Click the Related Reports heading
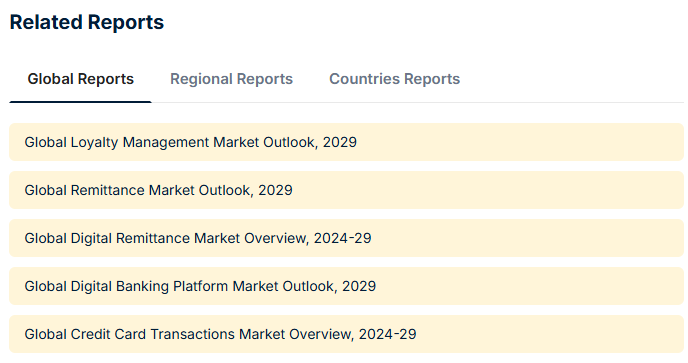Viewport: 688px width, 363px height. coord(87,22)
